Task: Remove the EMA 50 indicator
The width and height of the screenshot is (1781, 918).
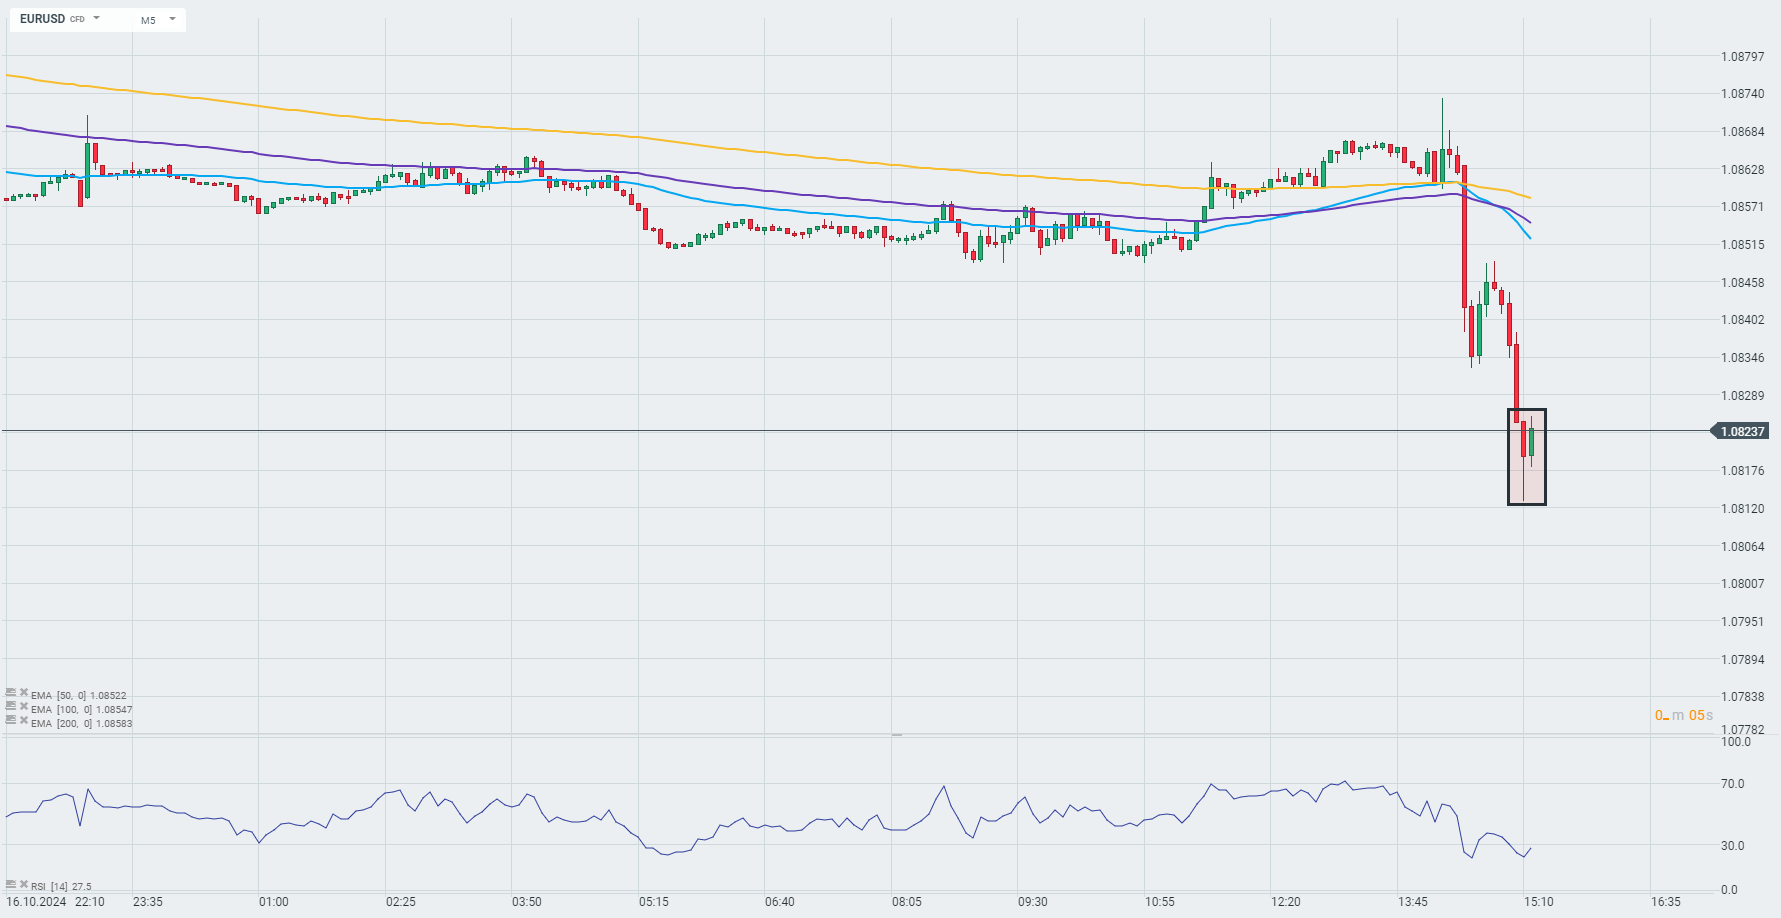Action: point(23,692)
